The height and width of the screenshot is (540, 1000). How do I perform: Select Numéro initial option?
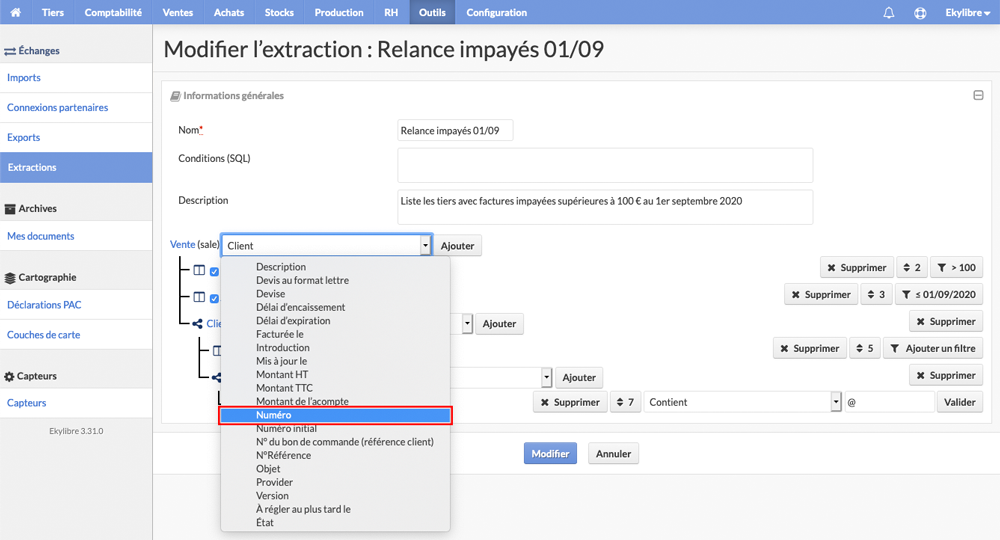286,428
